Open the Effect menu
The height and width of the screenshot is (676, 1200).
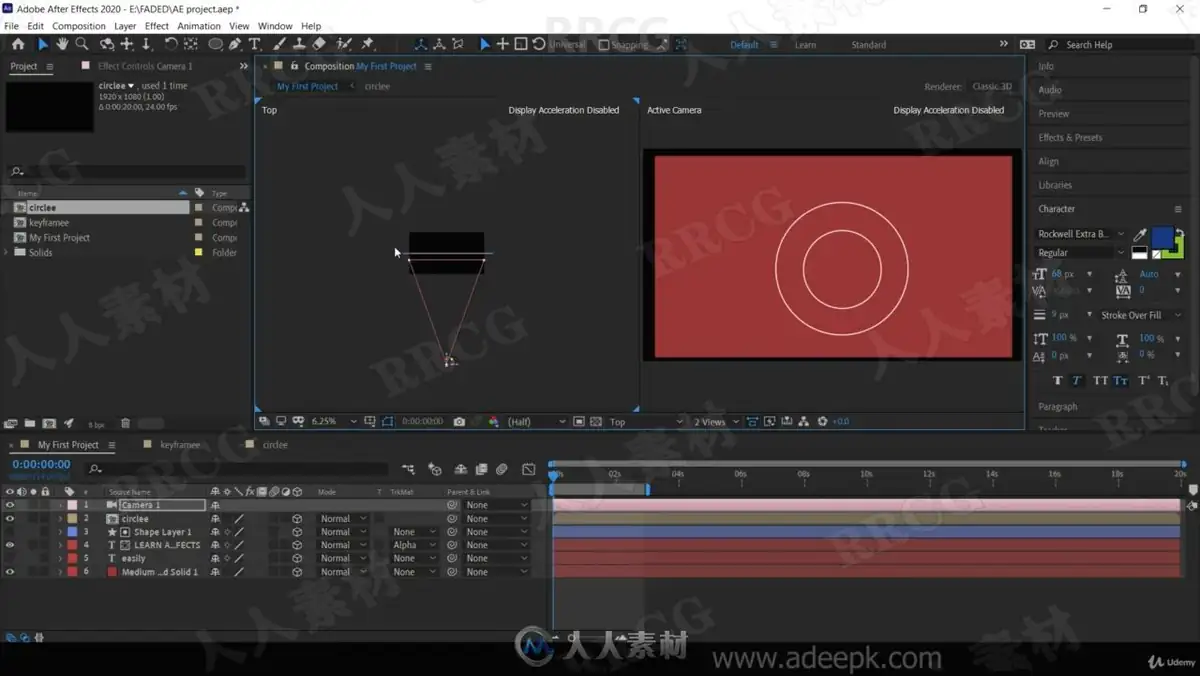[x=157, y=26]
